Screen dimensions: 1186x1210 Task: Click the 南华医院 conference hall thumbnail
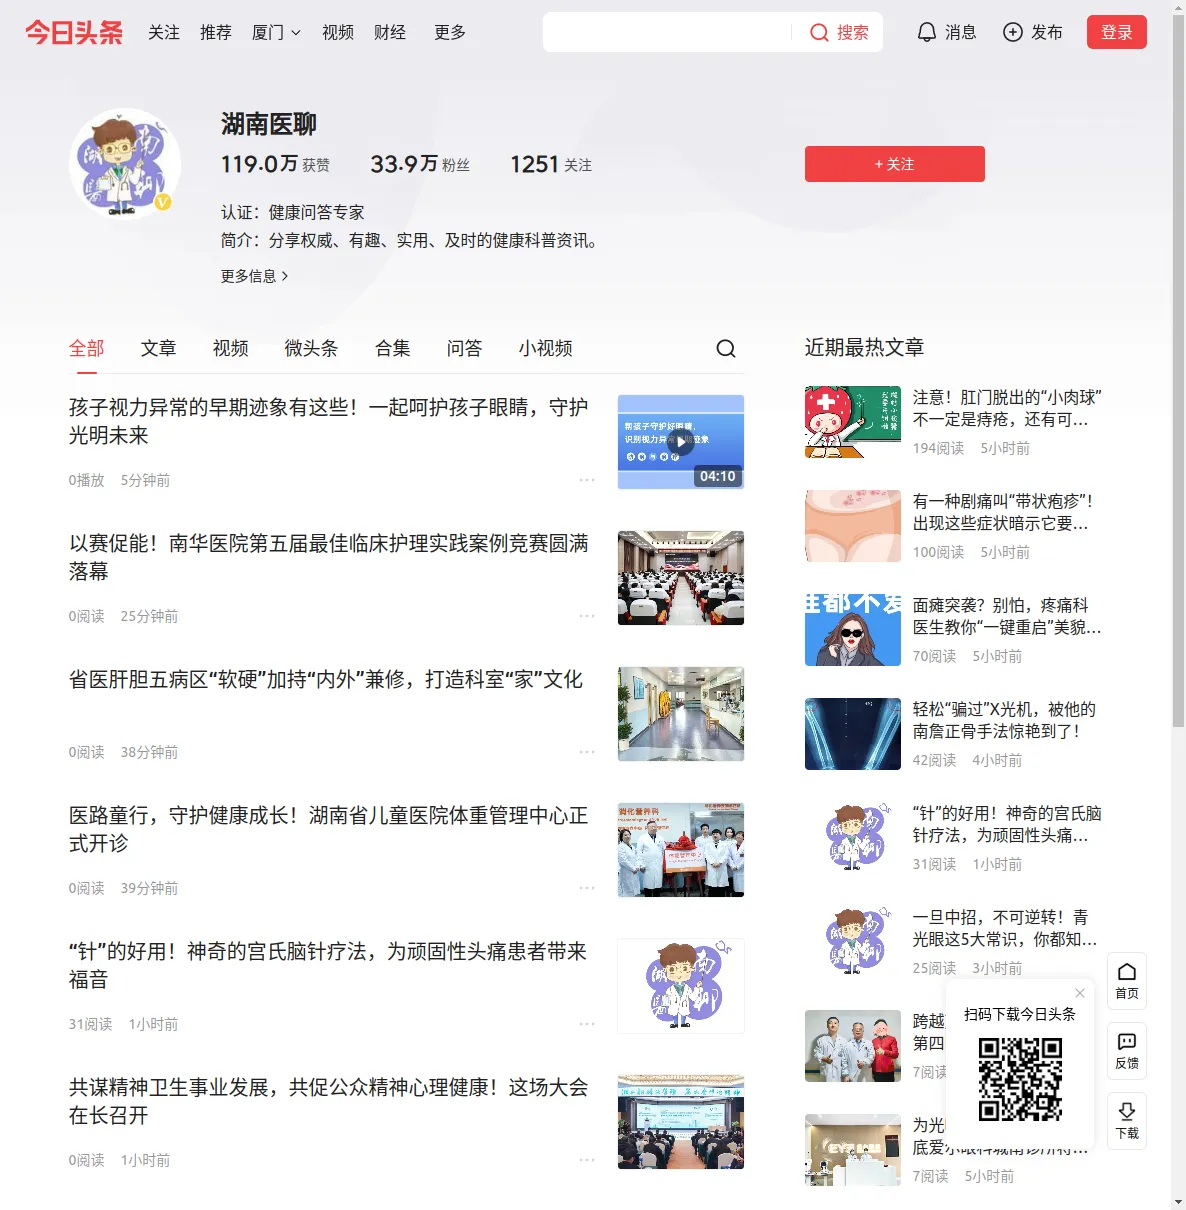point(680,578)
